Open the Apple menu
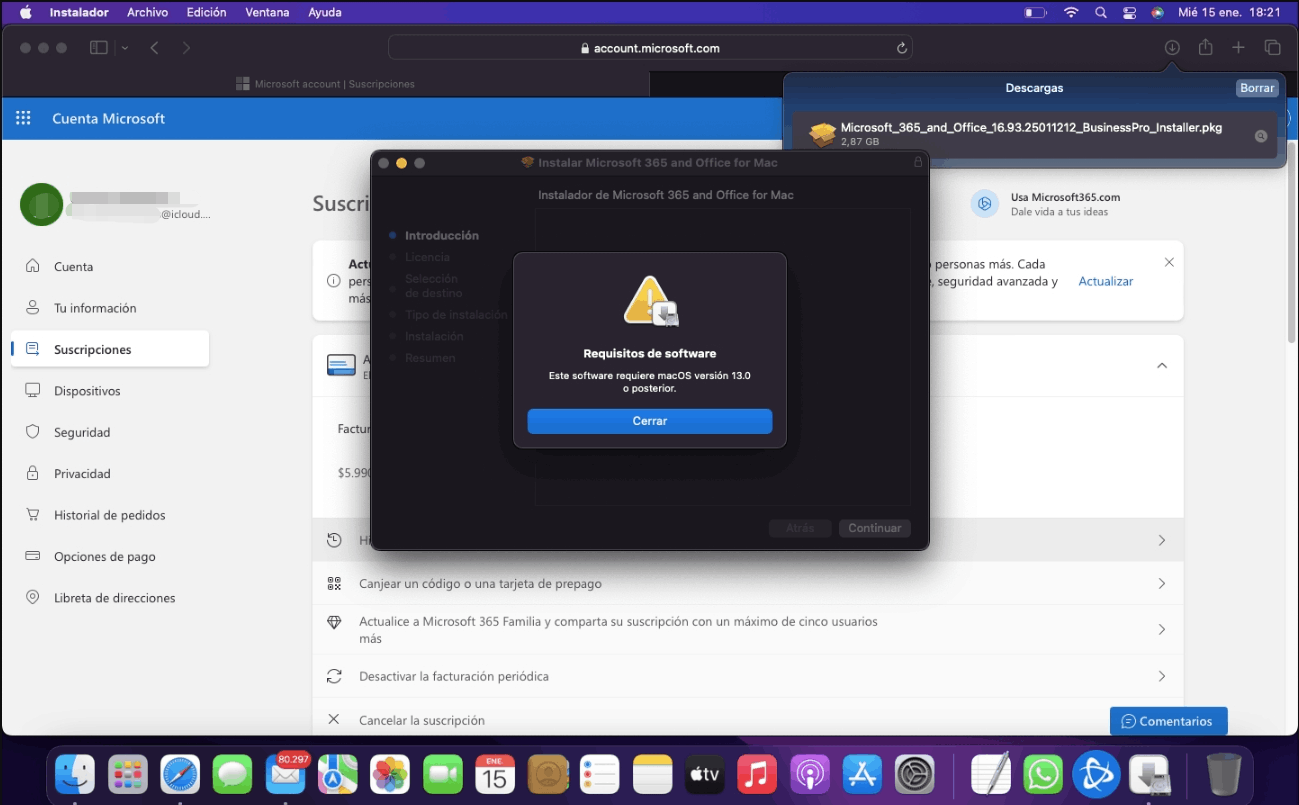Image resolution: width=1299 pixels, height=805 pixels. [x=26, y=13]
